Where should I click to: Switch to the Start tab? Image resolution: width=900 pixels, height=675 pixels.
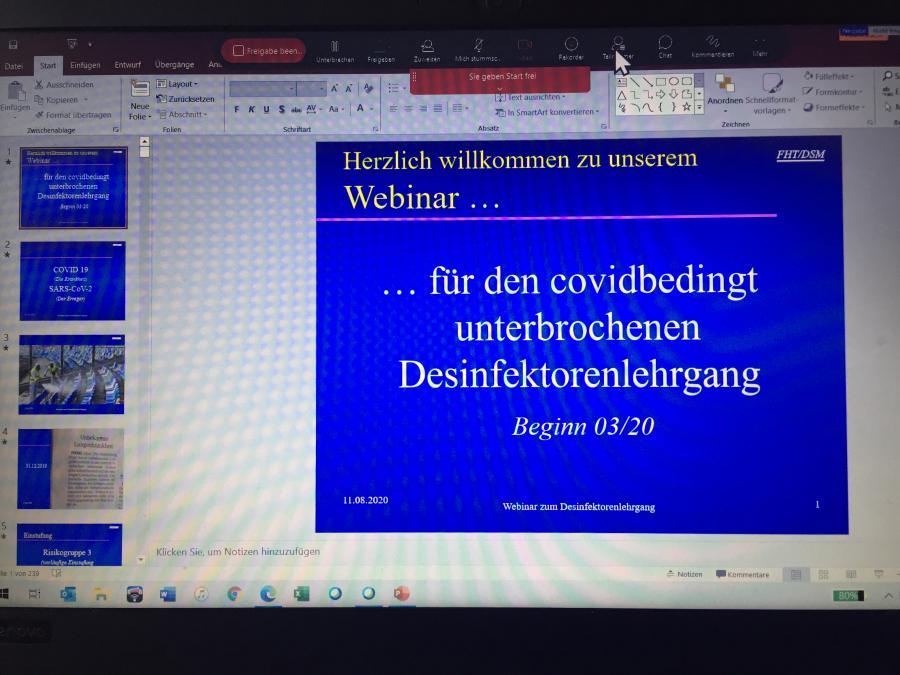pos(48,65)
